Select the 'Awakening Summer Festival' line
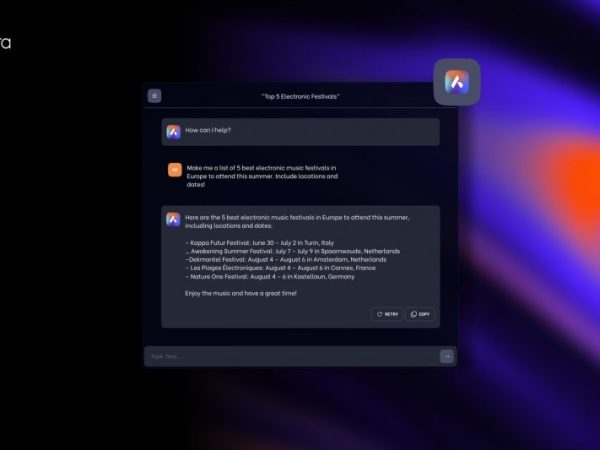This screenshot has width=600, height=450. (293, 251)
